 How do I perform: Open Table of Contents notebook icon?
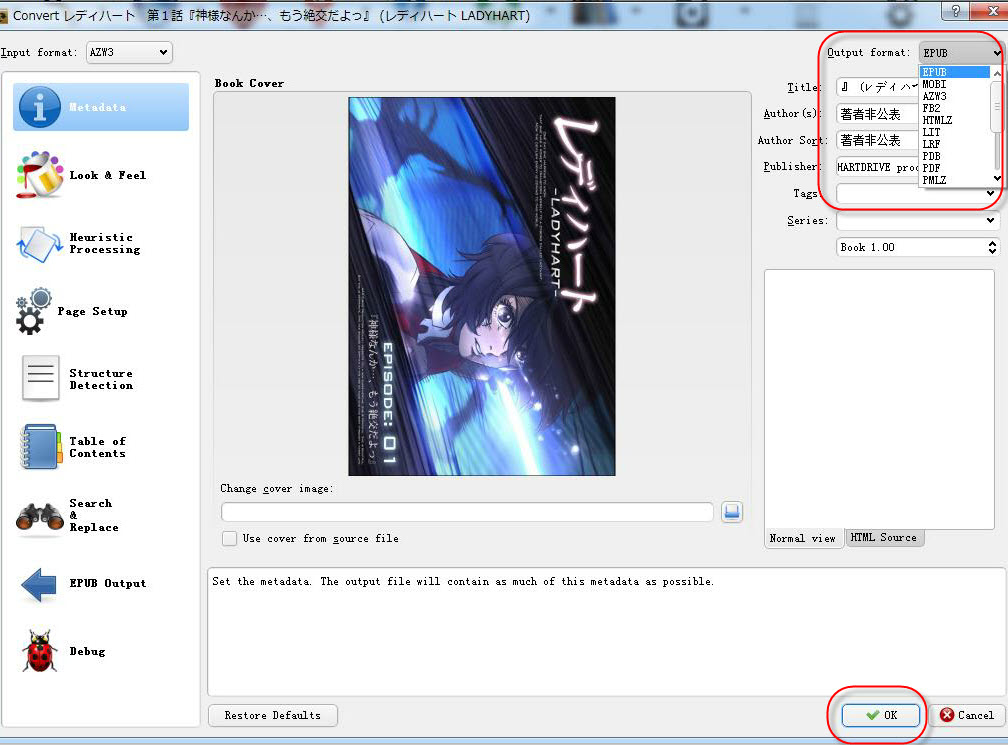(x=40, y=447)
